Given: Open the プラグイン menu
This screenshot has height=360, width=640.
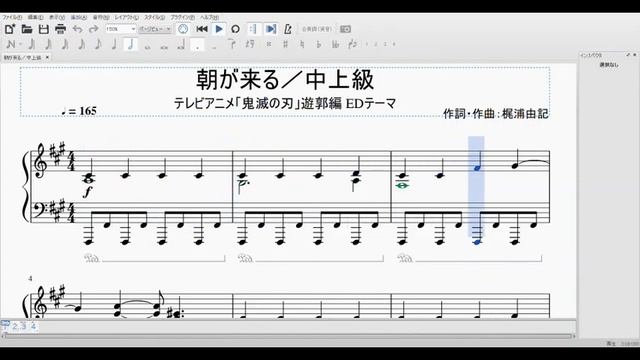Looking at the screenshot, I should click(x=182, y=18).
